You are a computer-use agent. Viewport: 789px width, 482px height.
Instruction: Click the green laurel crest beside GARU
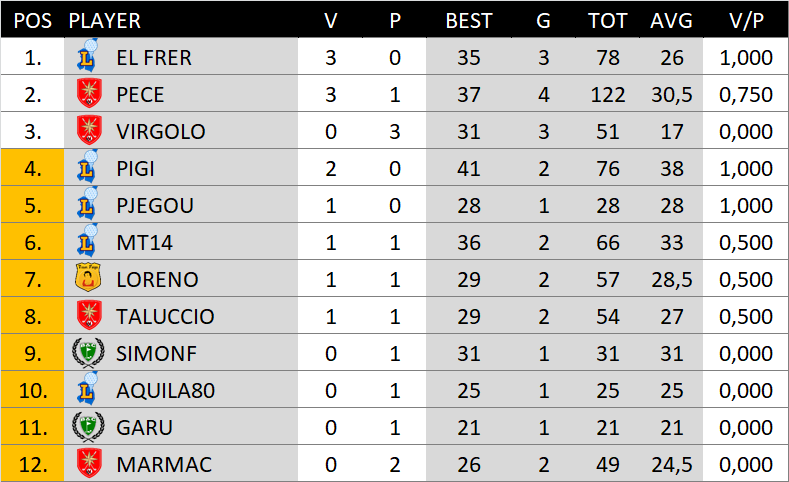pyautogui.click(x=89, y=427)
